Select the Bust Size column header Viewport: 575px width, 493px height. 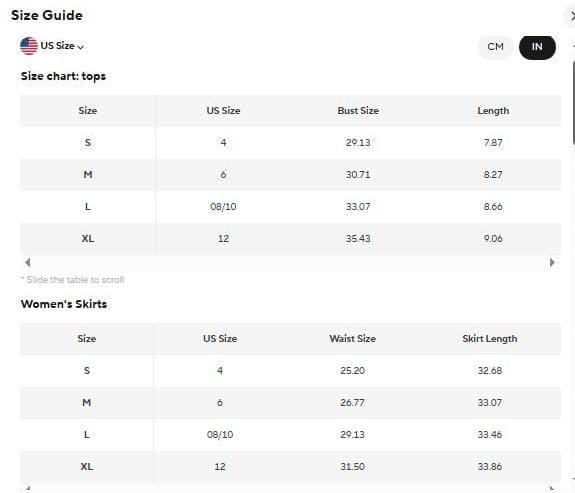[x=358, y=111]
